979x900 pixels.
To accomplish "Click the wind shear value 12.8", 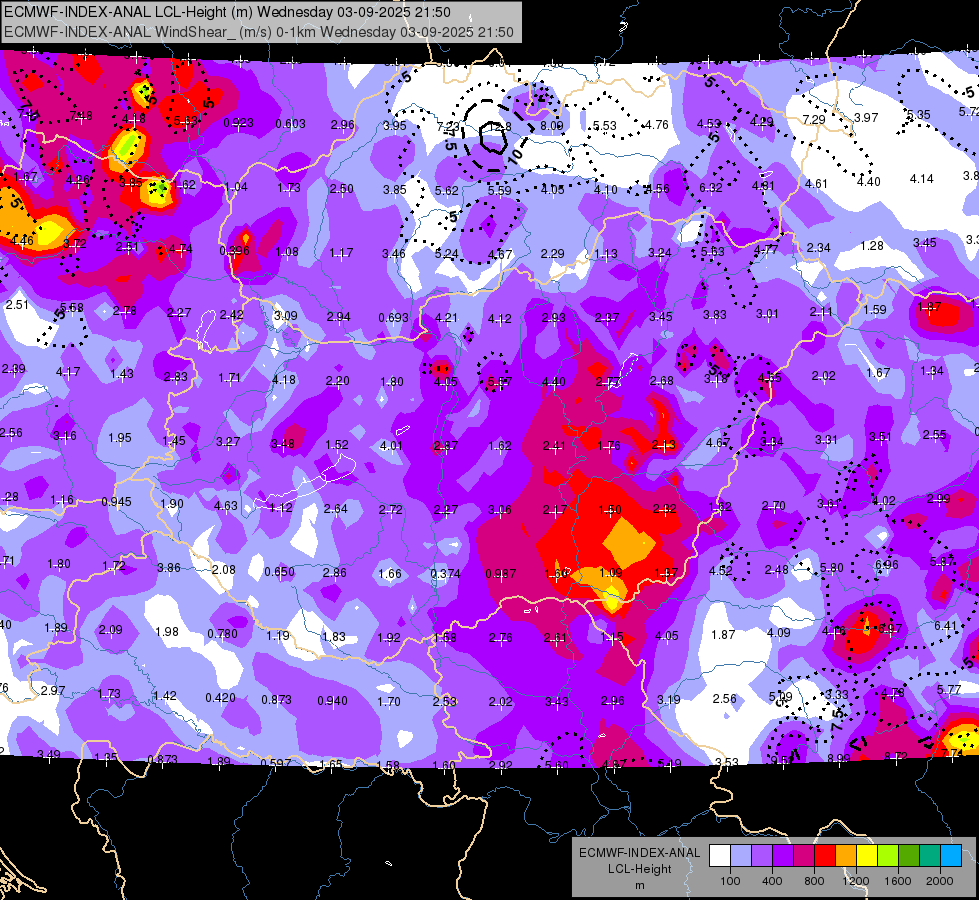I will [x=499, y=127].
